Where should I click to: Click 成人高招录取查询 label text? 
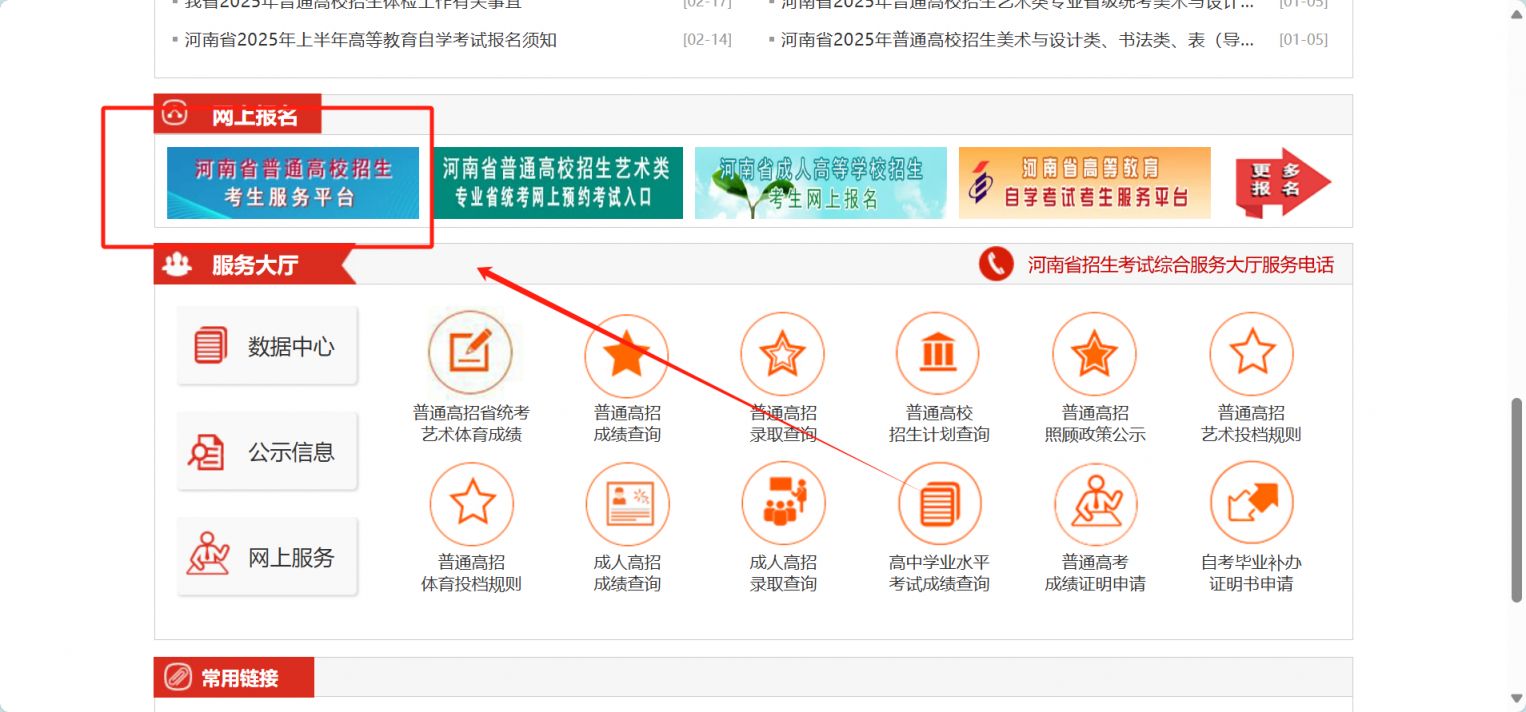(x=783, y=573)
